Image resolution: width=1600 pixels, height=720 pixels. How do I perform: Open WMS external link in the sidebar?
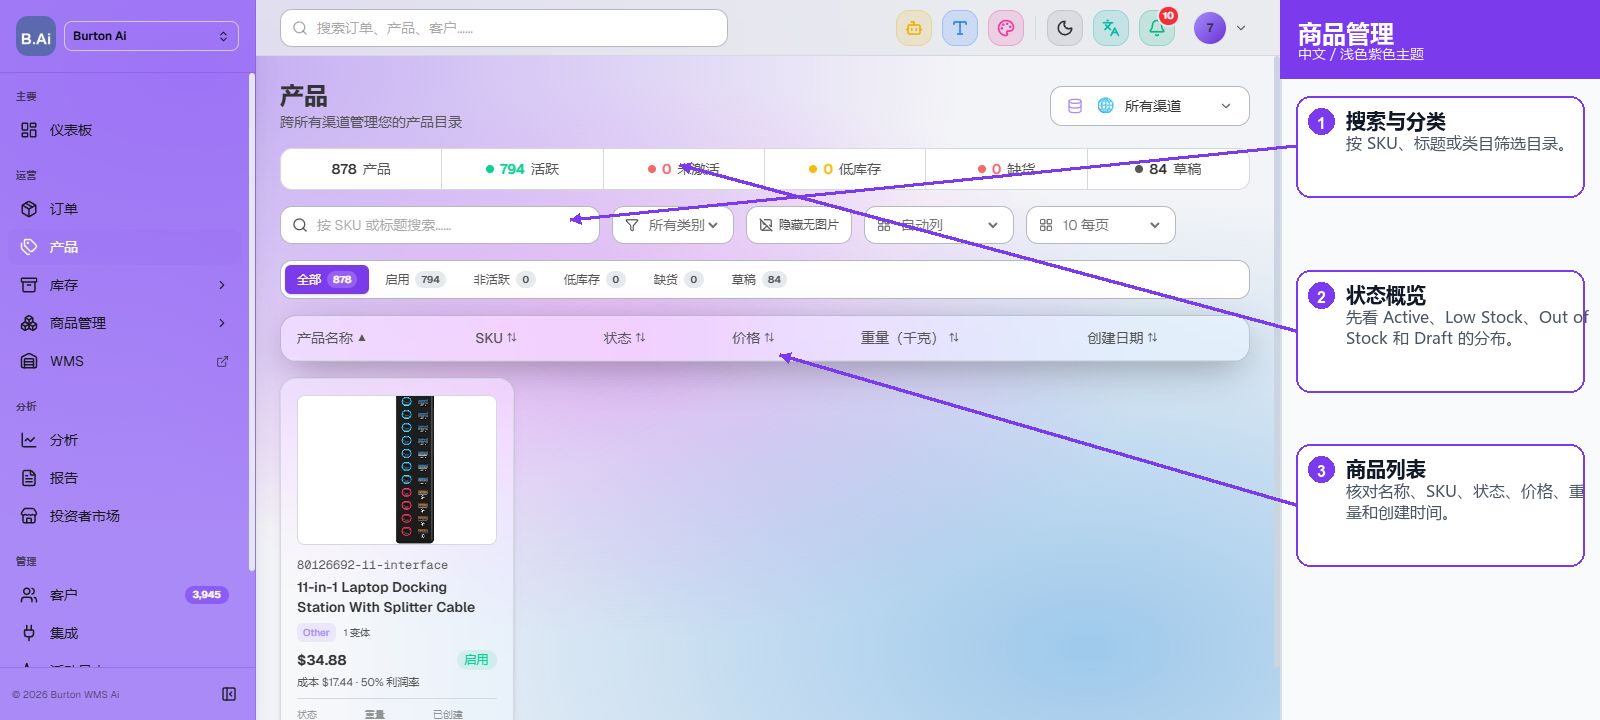click(x=124, y=361)
